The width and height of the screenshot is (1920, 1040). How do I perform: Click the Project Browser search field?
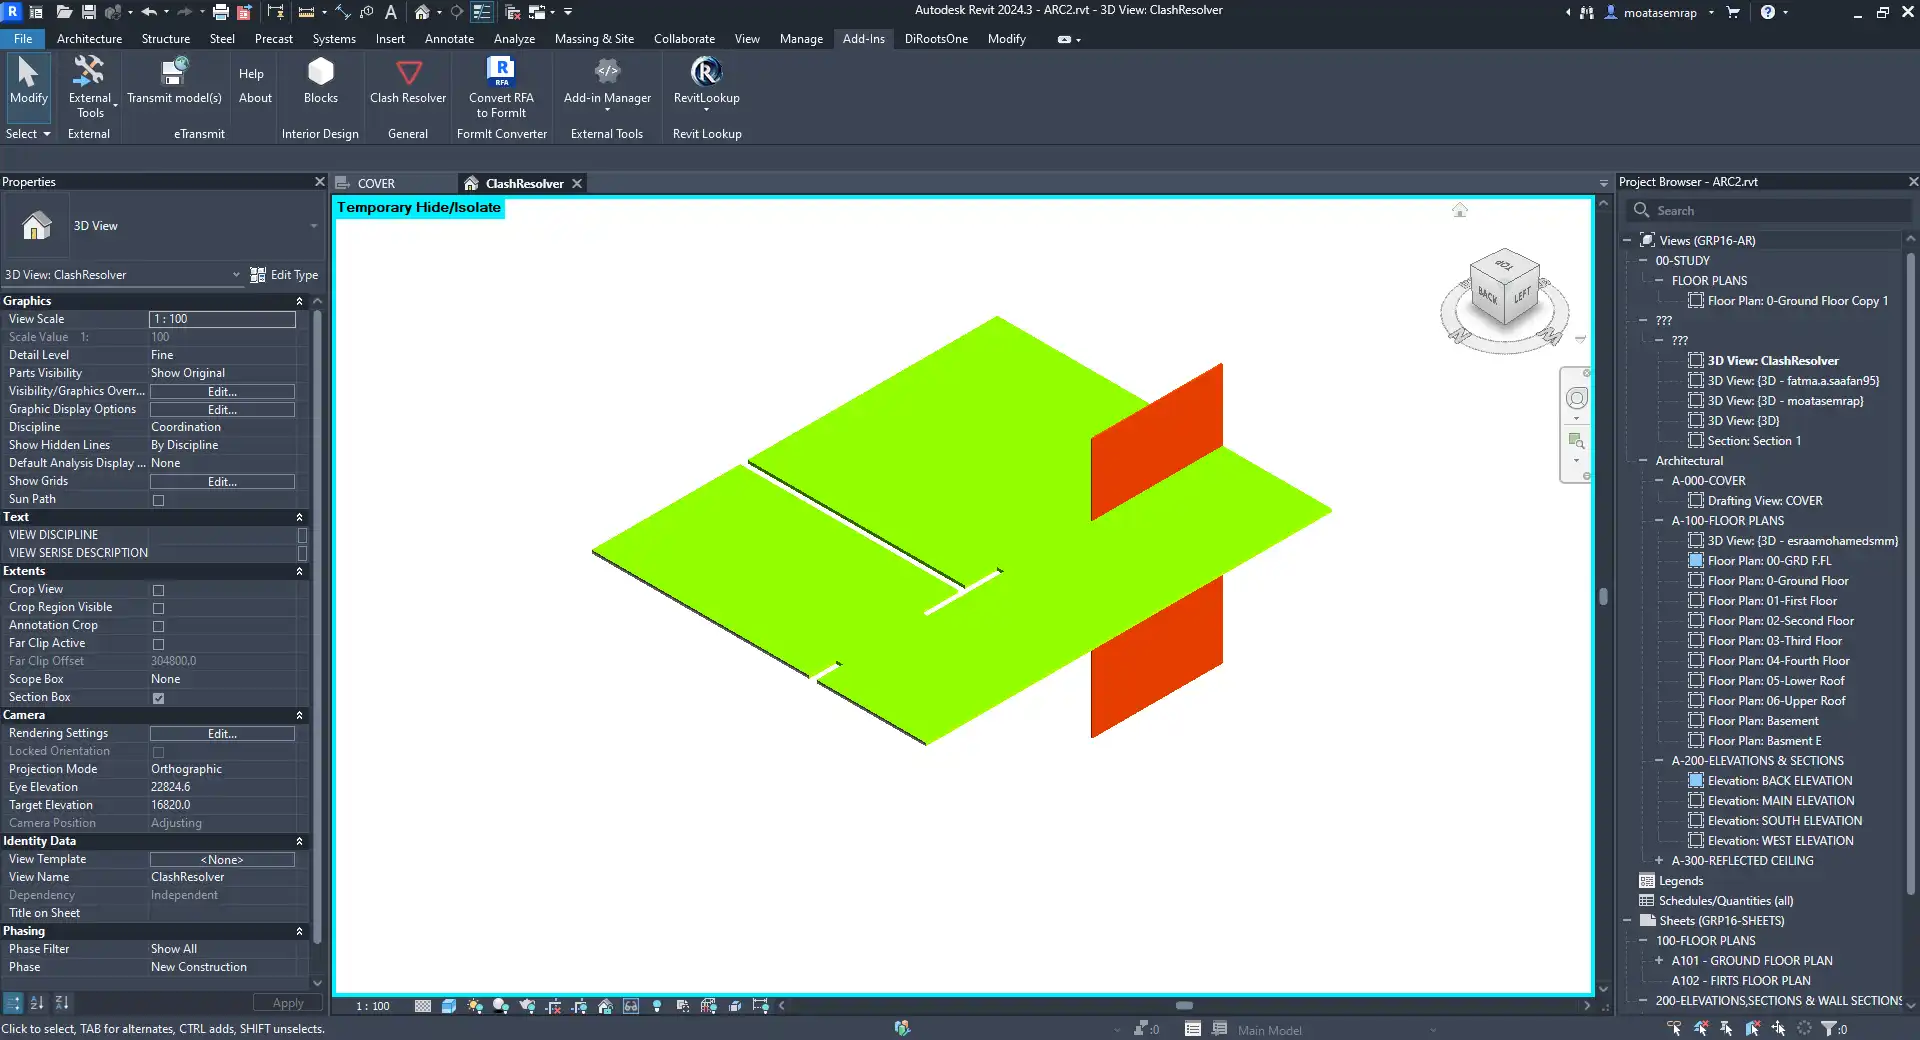[1769, 211]
